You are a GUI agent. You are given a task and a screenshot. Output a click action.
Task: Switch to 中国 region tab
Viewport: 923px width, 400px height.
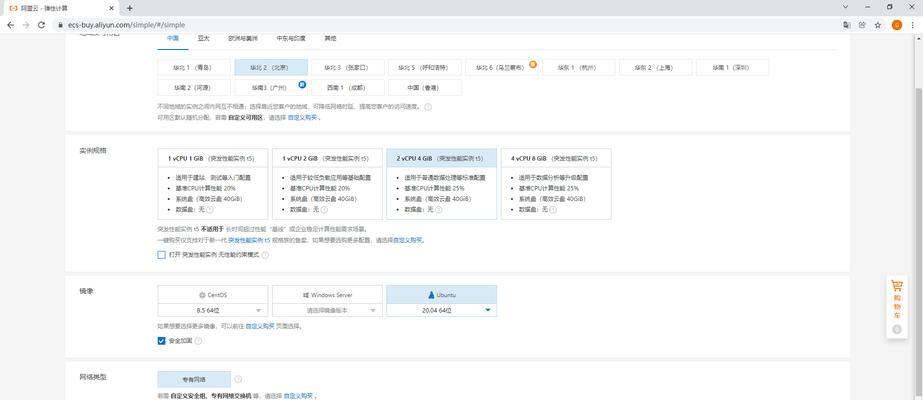click(x=172, y=38)
